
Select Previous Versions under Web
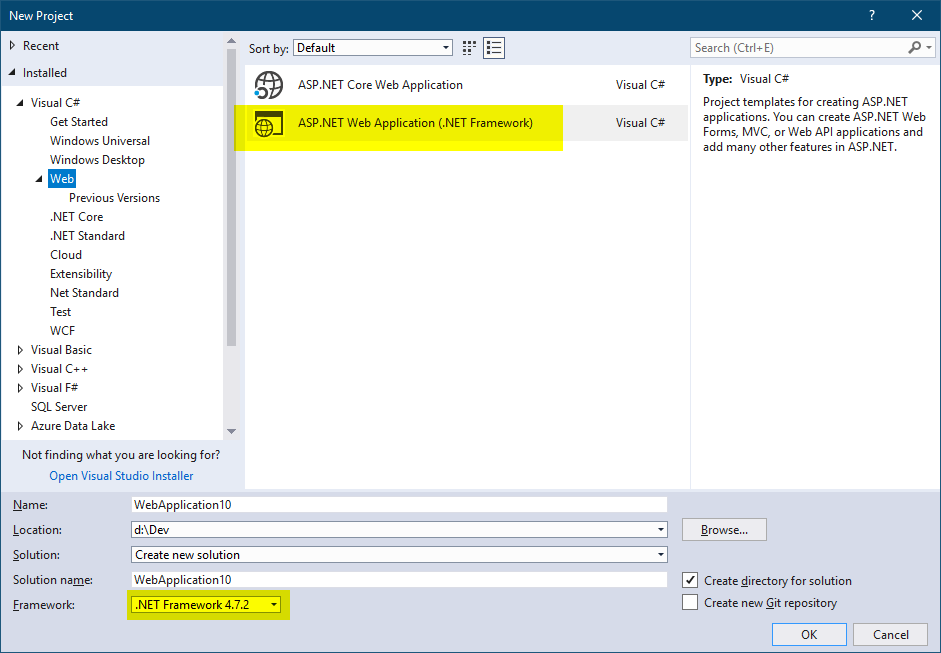point(114,198)
